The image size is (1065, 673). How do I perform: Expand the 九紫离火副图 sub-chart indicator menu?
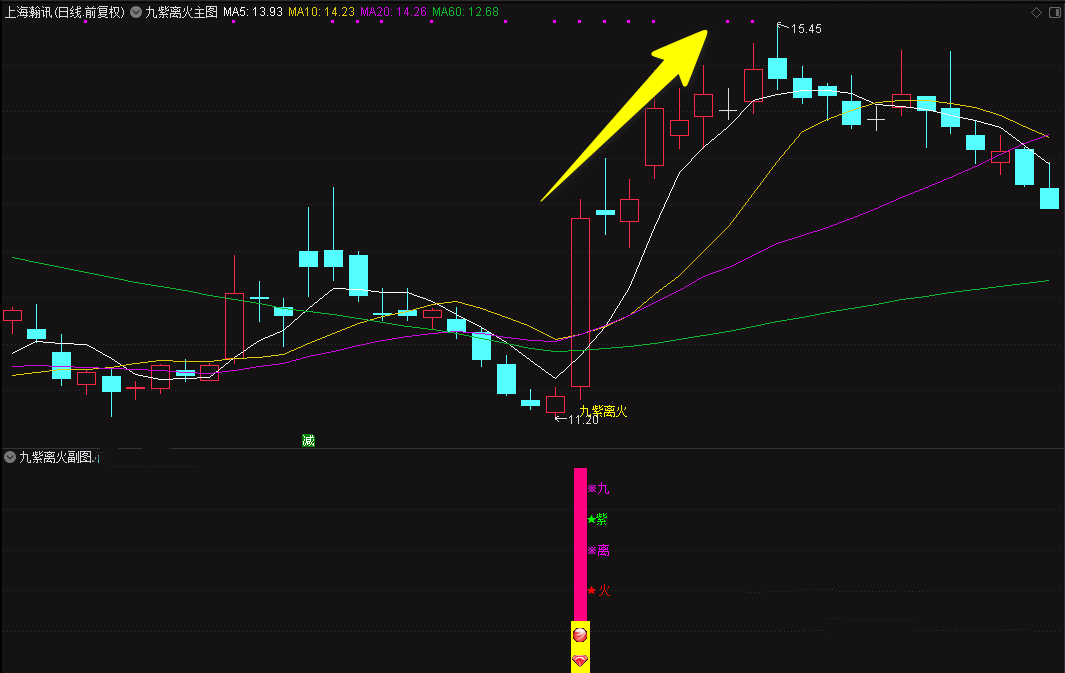pyautogui.click(x=10, y=457)
